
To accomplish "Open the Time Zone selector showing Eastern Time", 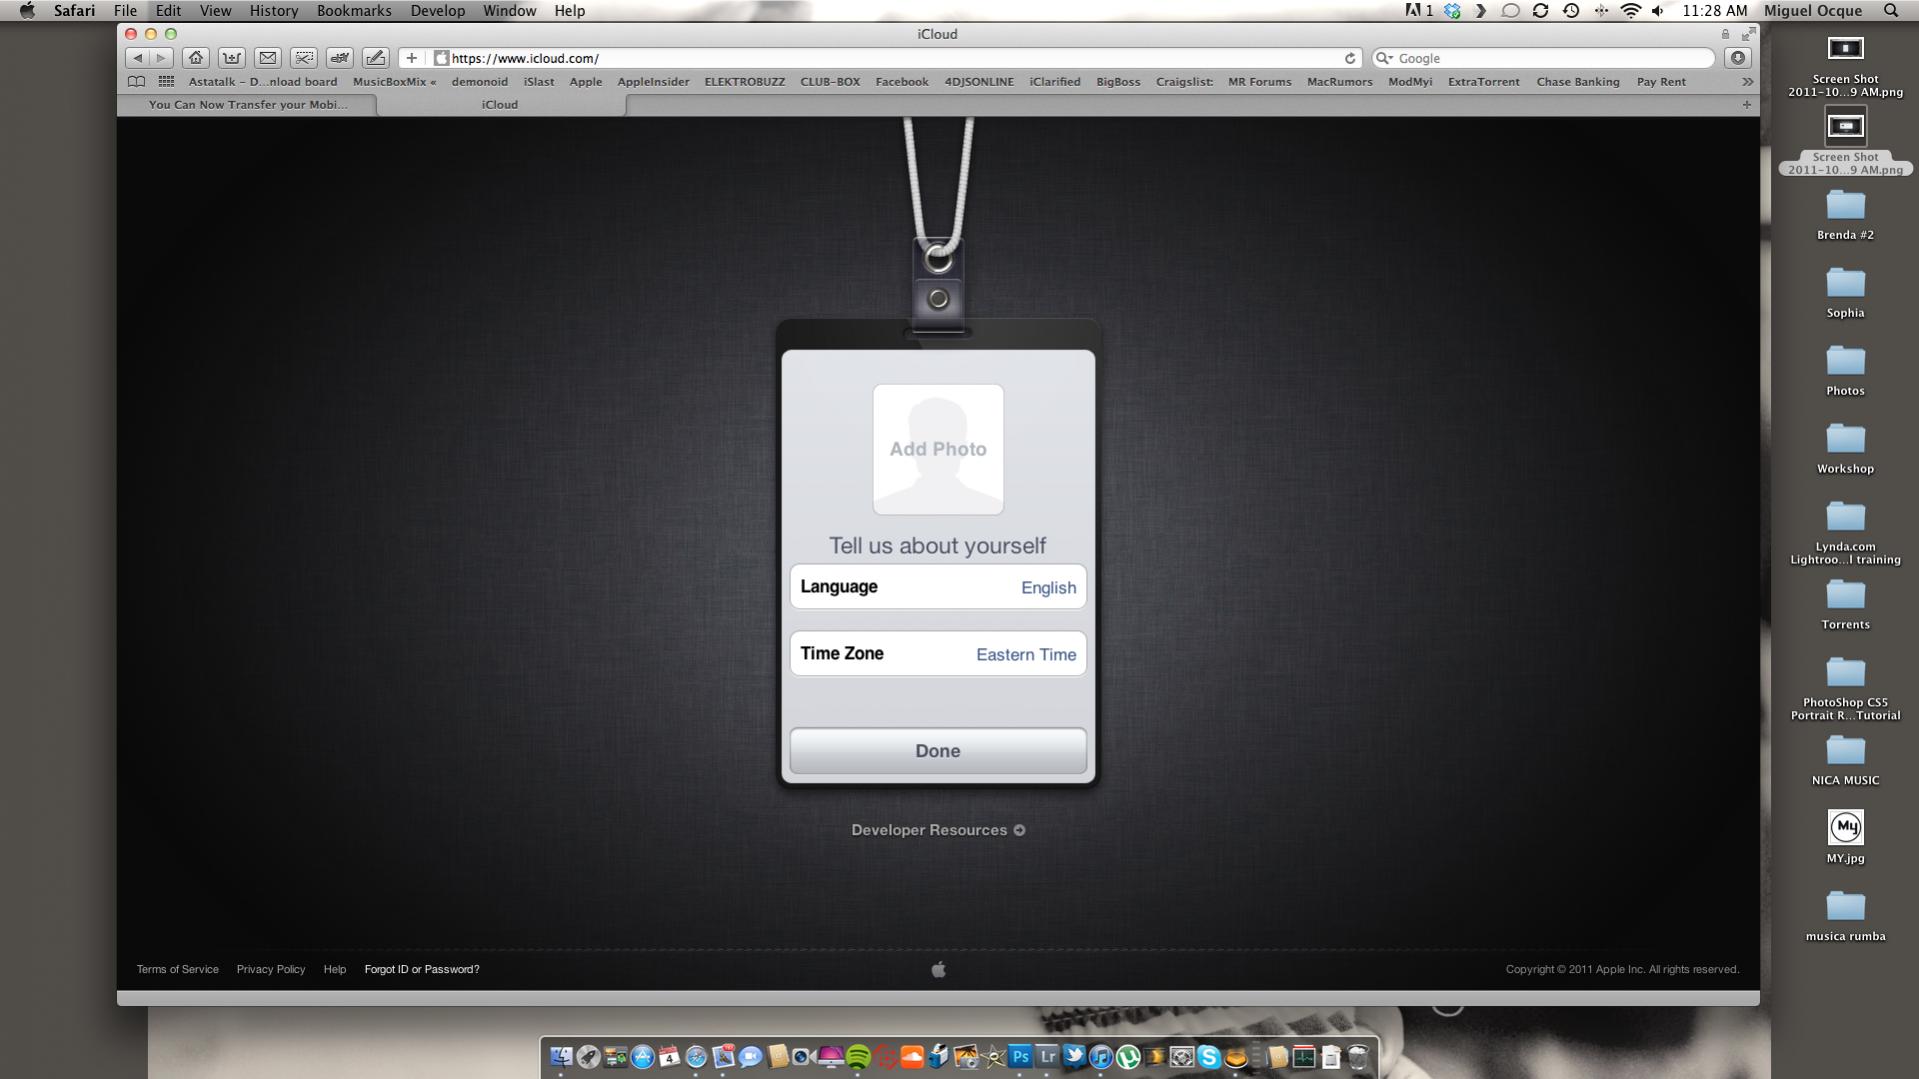I will 938,654.
